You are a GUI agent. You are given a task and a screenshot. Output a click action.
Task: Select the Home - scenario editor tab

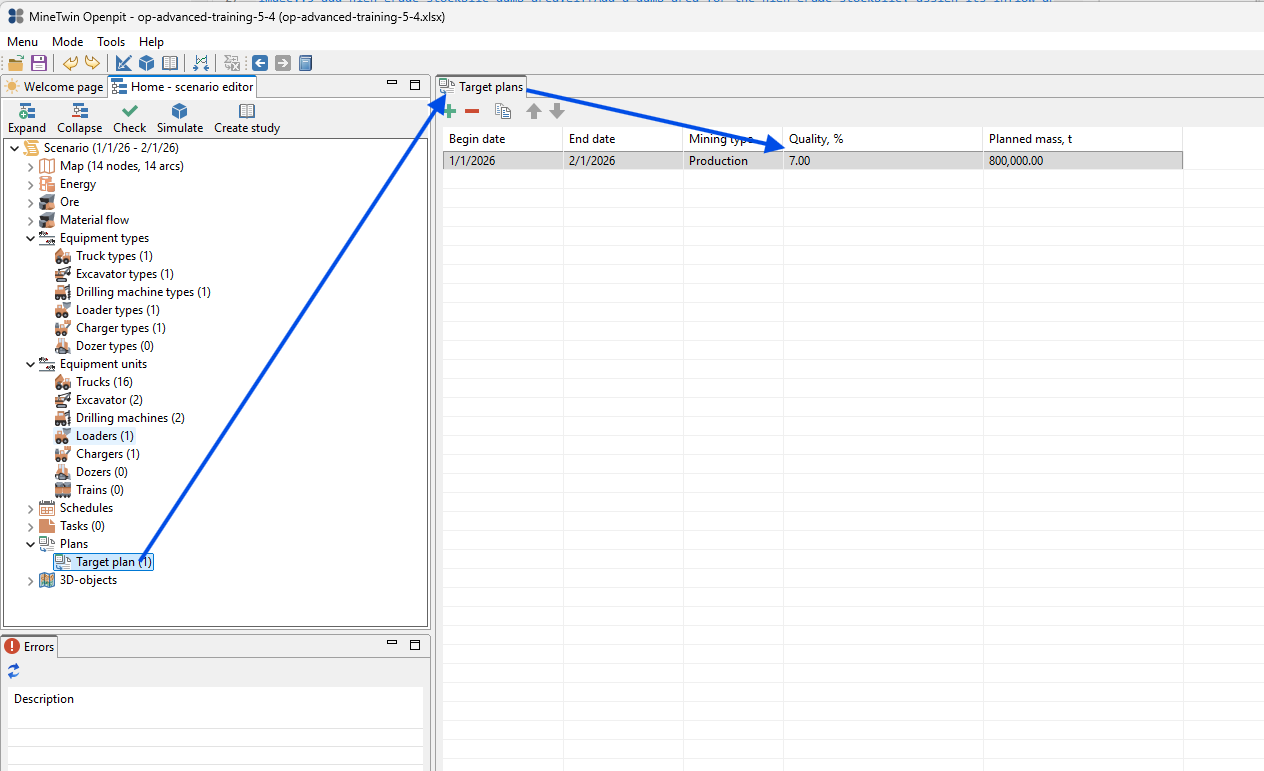(x=182, y=87)
